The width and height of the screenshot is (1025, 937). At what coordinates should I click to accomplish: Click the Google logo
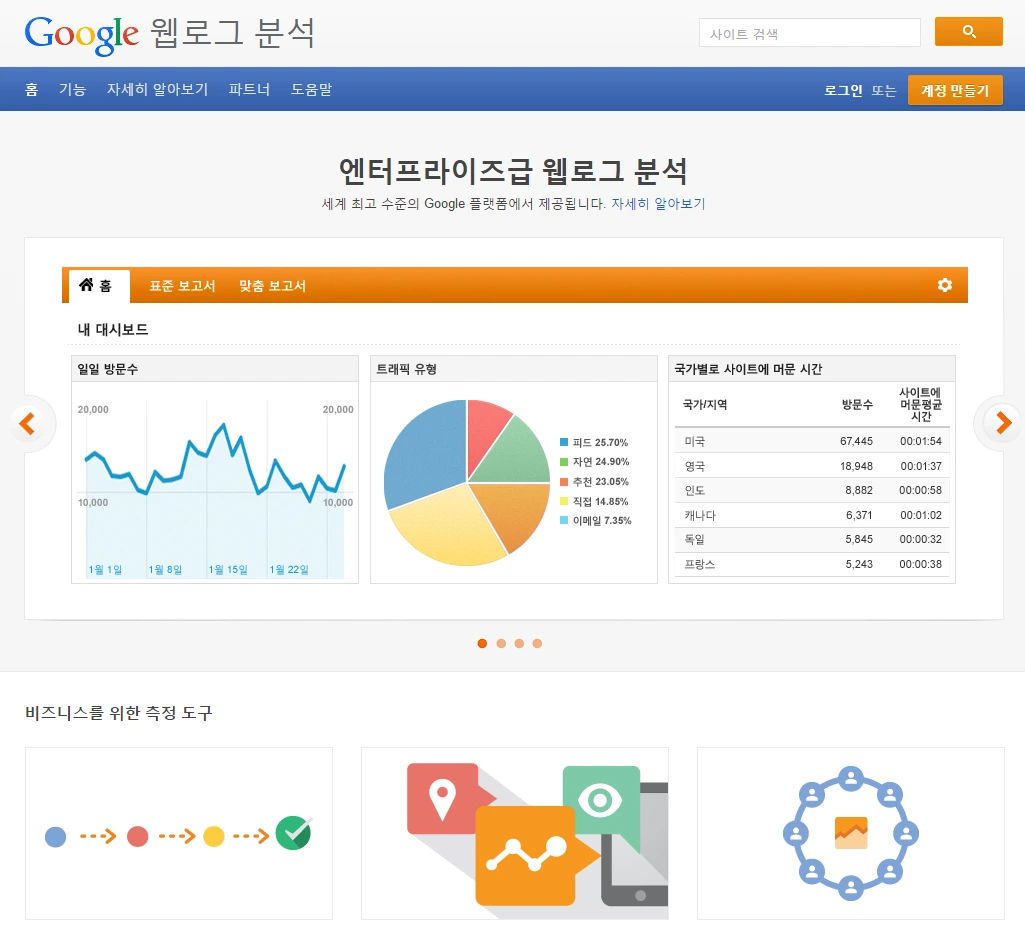pyautogui.click(x=82, y=34)
